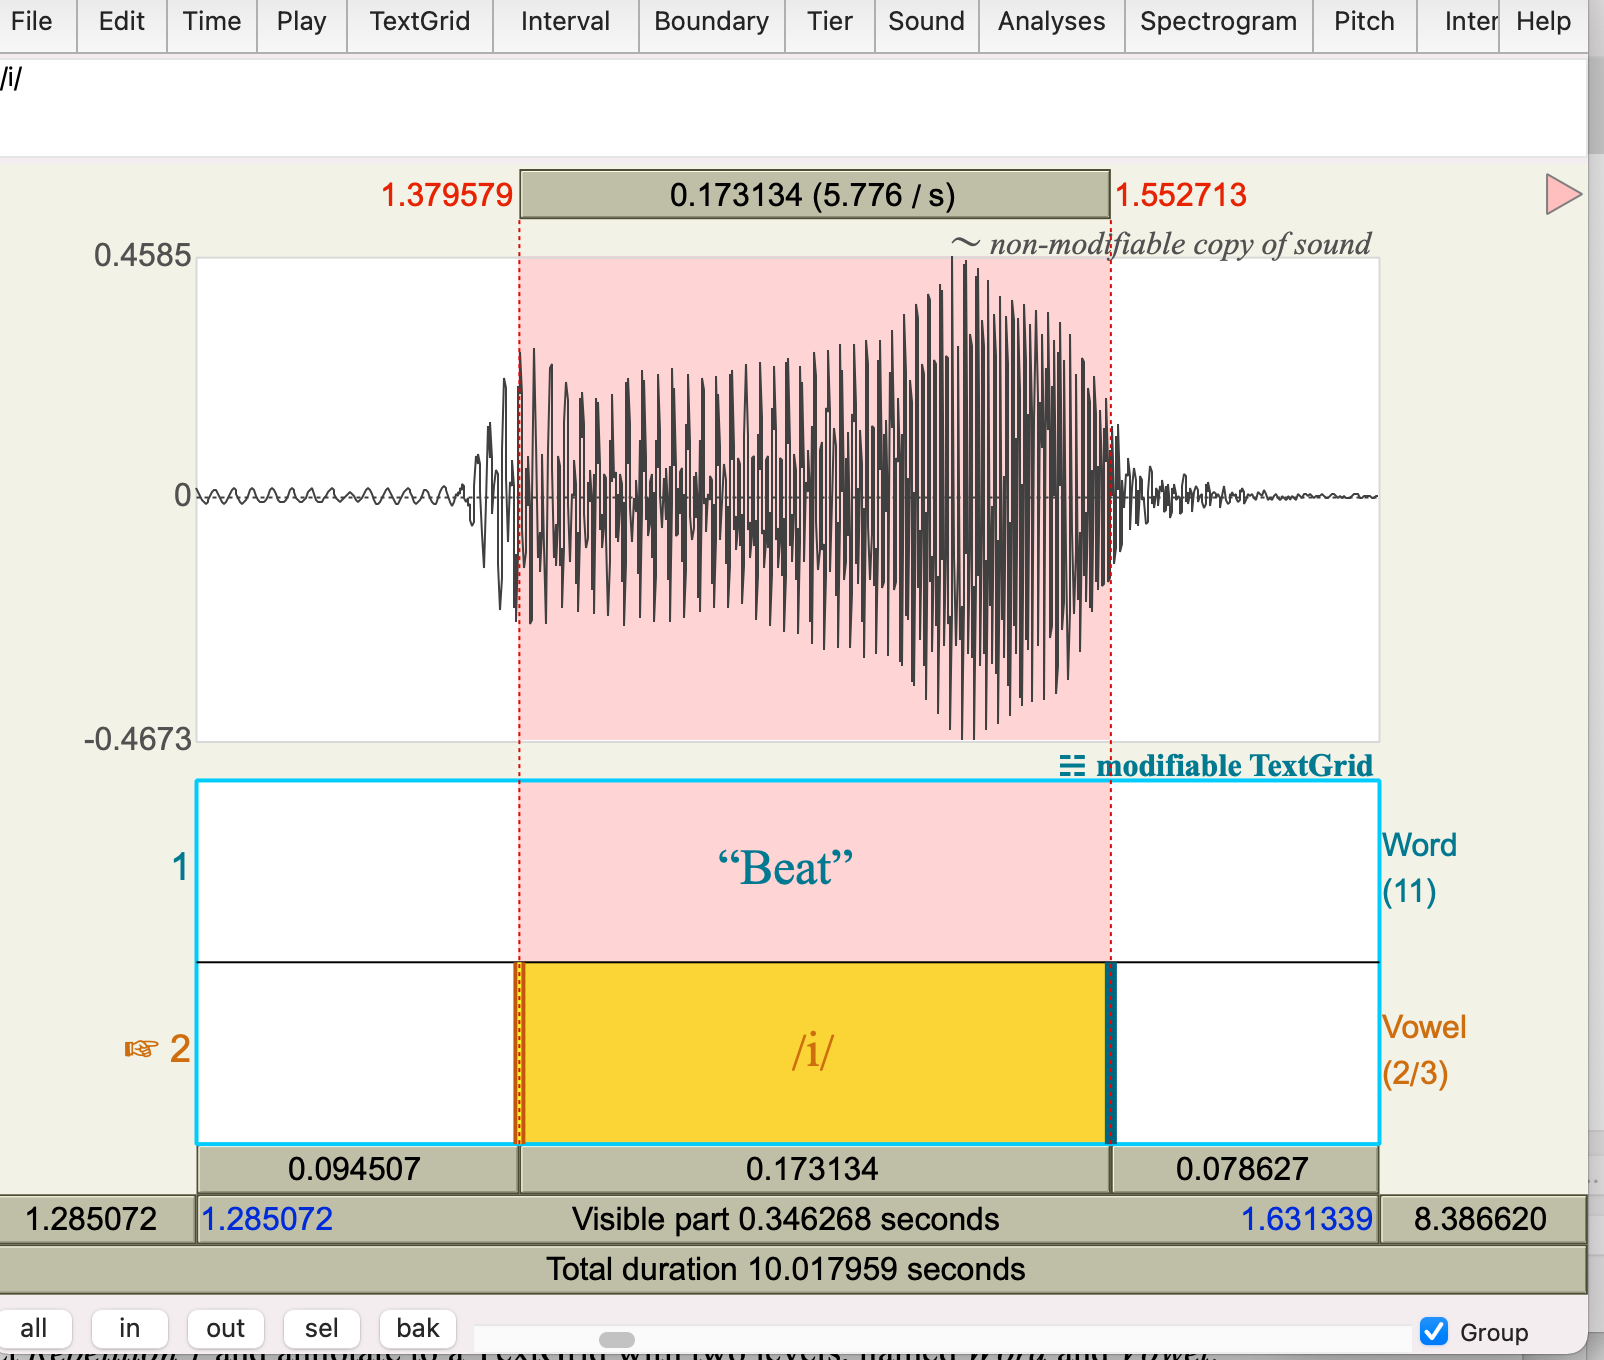
Task: Open the Play menu
Action: (x=302, y=22)
